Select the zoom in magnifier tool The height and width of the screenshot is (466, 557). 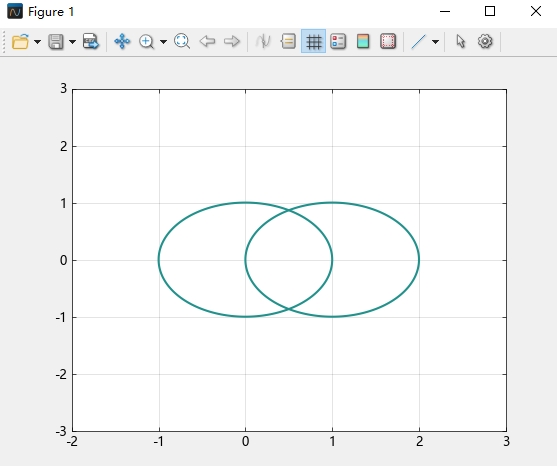(x=146, y=42)
